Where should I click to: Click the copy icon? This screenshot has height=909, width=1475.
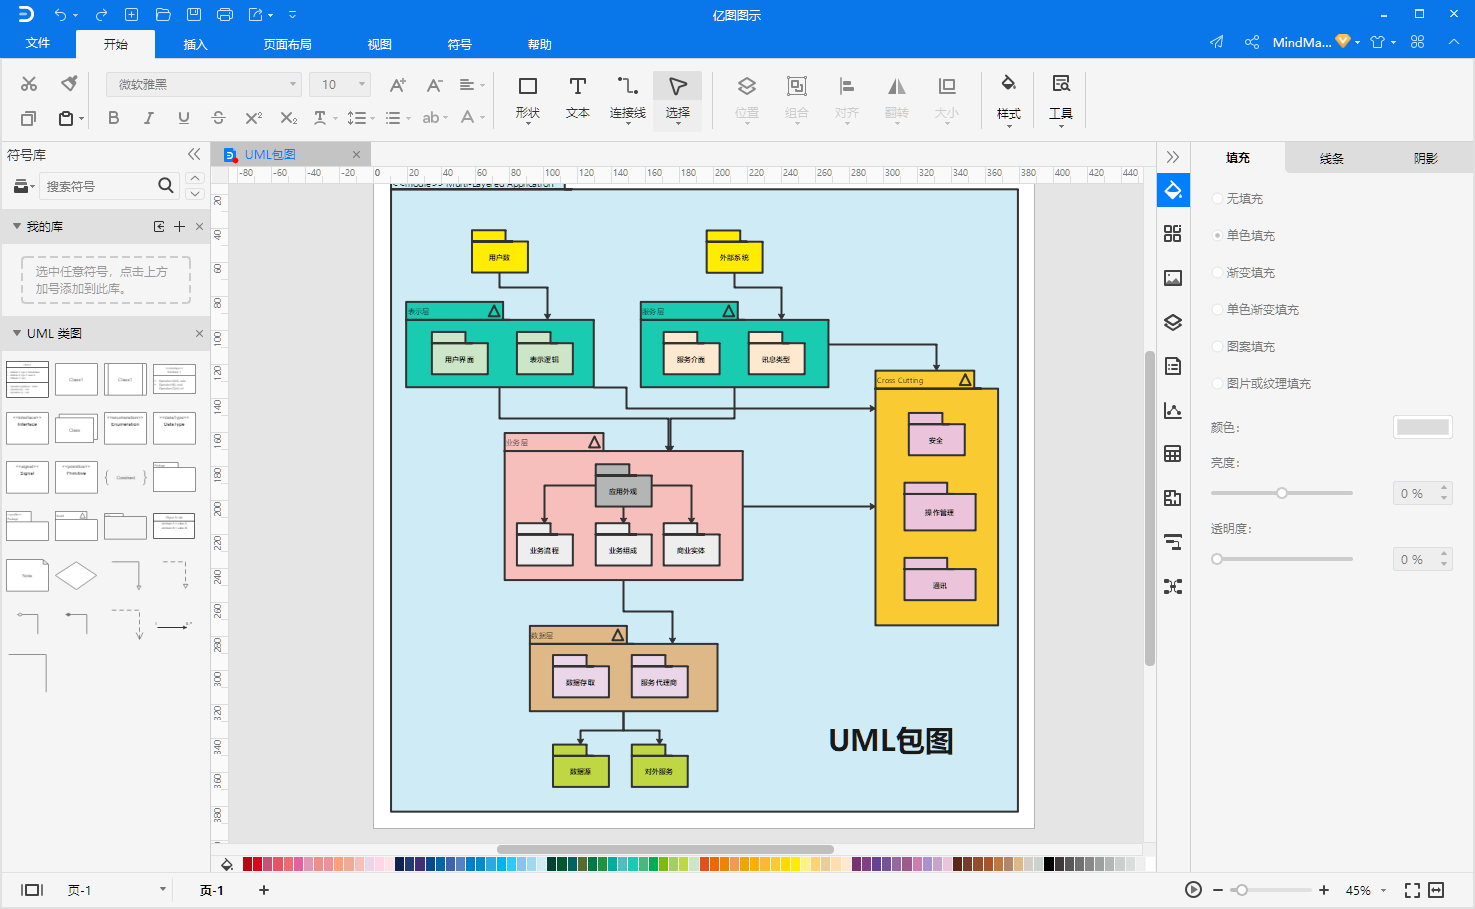(28, 118)
